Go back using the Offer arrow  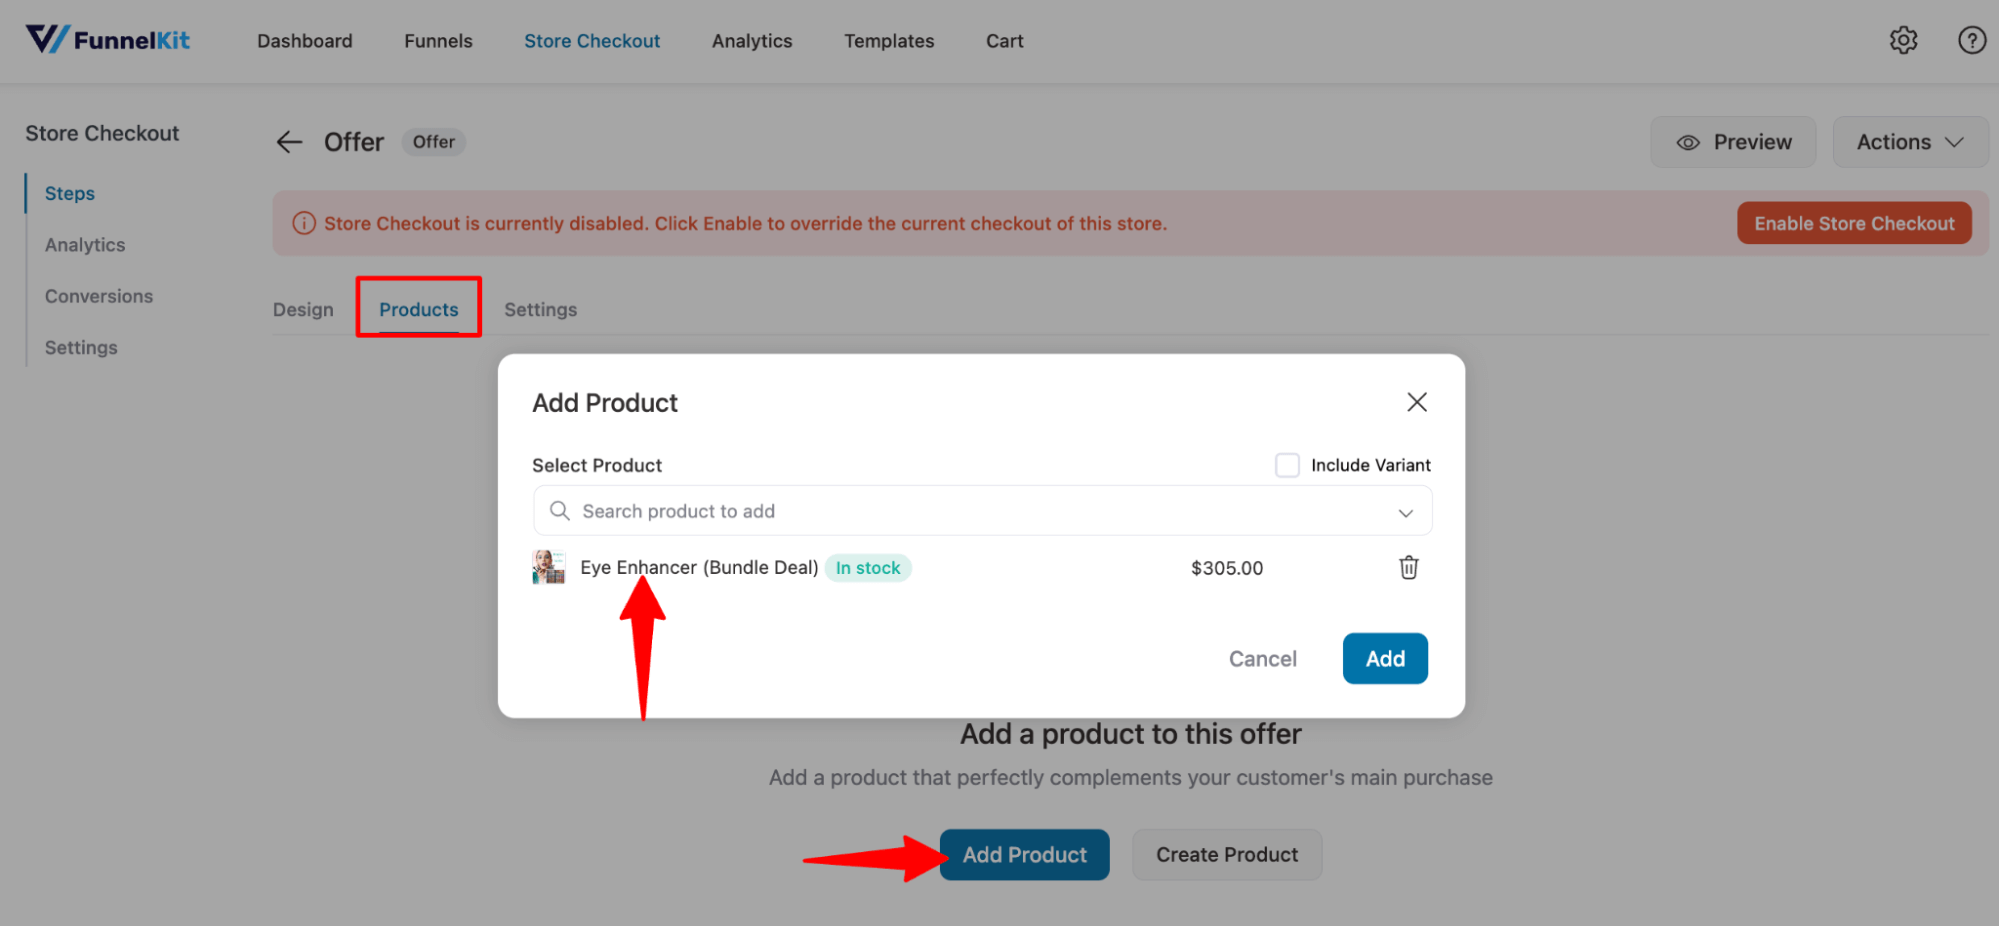coord(289,142)
